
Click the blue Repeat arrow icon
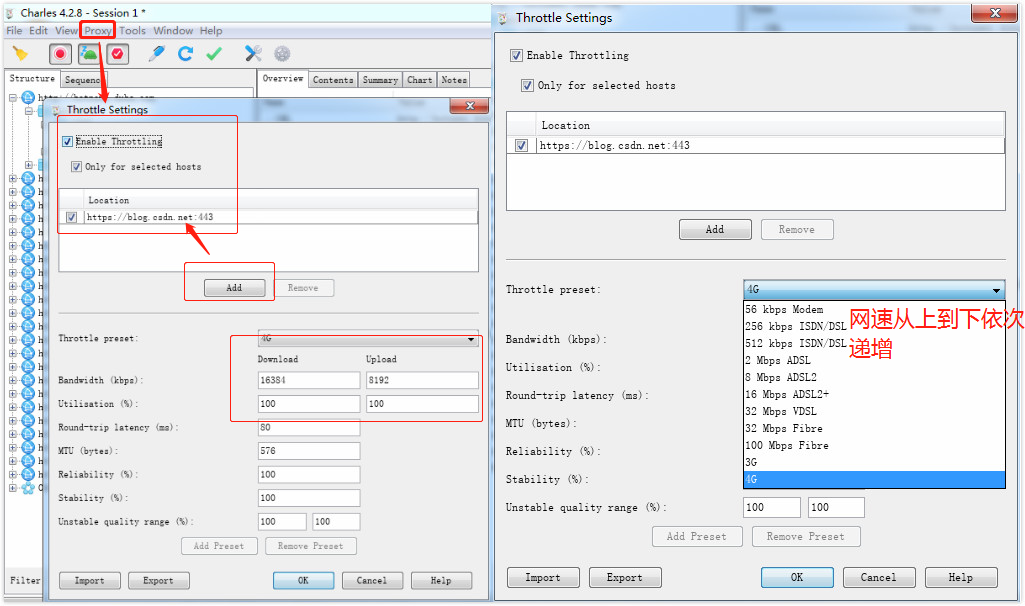pyautogui.click(x=185, y=54)
